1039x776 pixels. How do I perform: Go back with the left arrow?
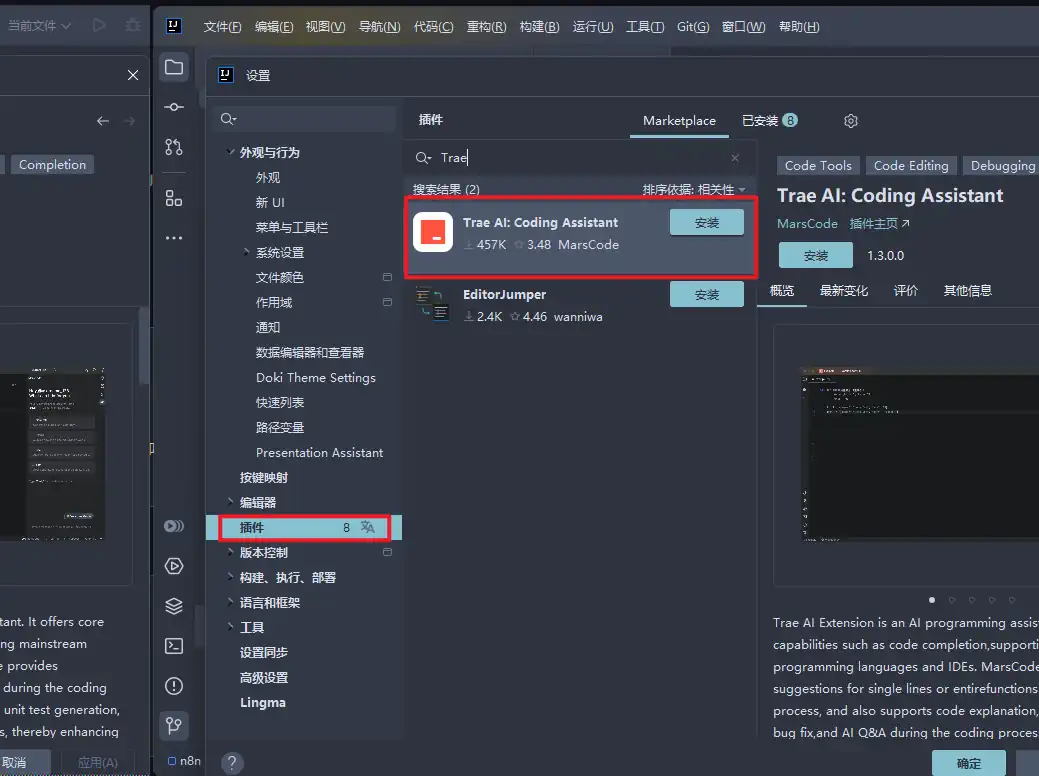point(103,121)
